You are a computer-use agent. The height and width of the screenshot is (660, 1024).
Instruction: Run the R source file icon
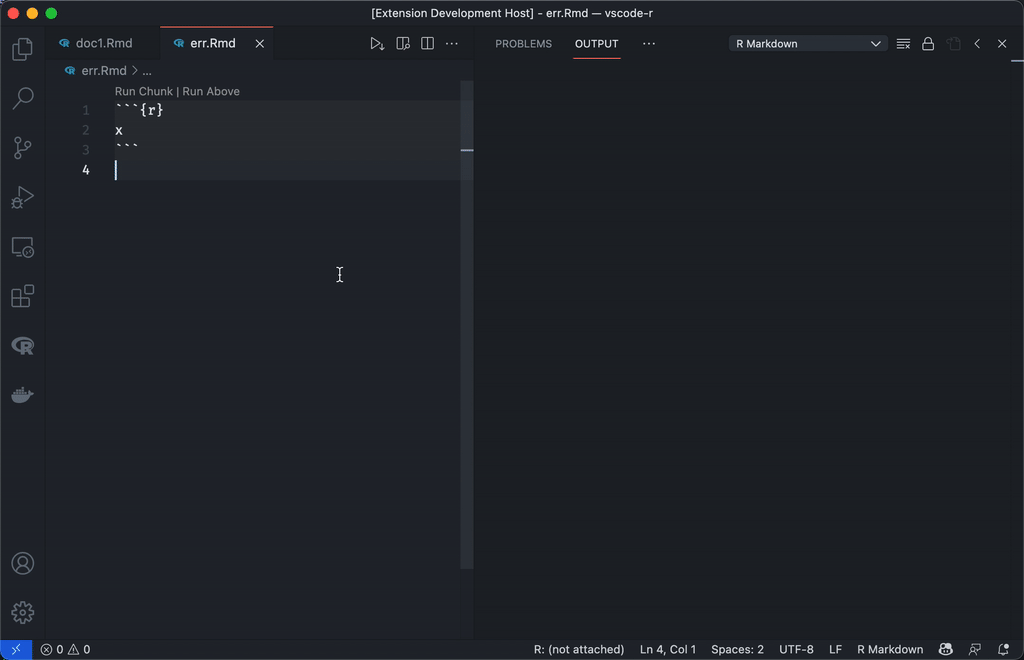377,44
